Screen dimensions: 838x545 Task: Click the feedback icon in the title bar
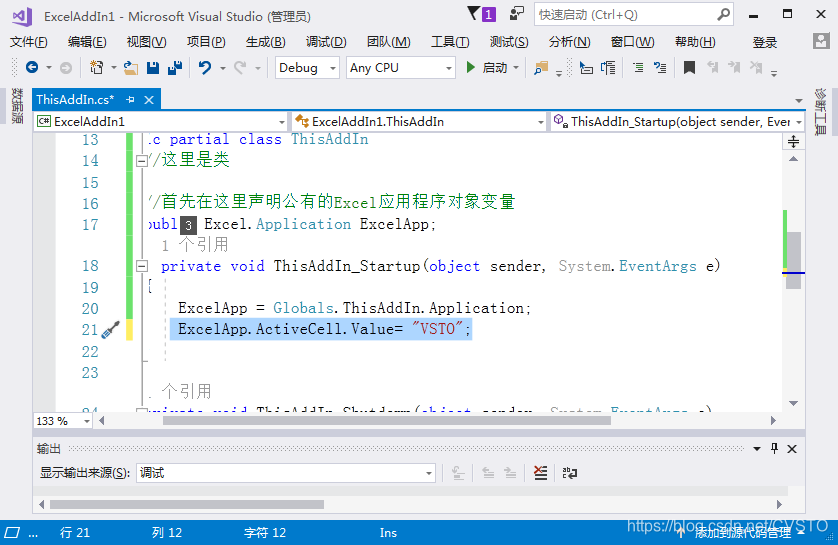(516, 13)
